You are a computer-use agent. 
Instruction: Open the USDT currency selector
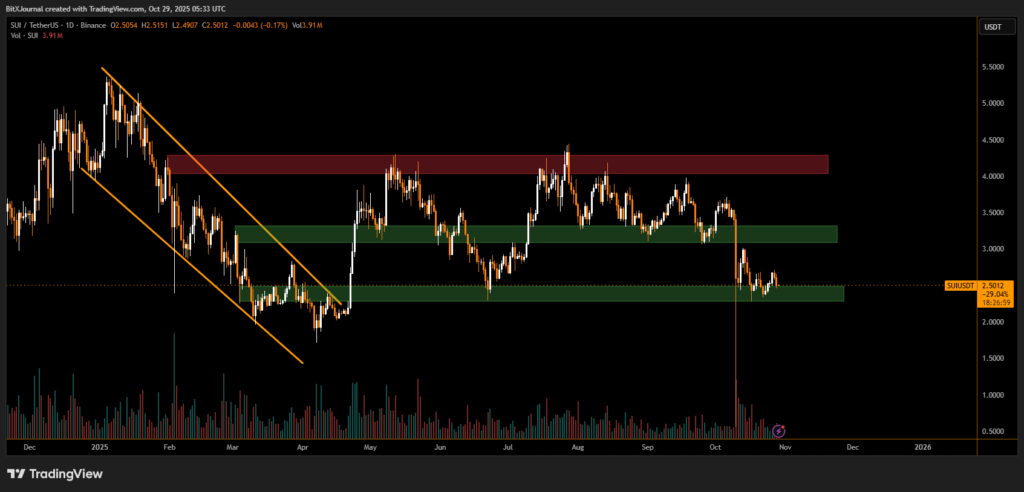pos(991,28)
